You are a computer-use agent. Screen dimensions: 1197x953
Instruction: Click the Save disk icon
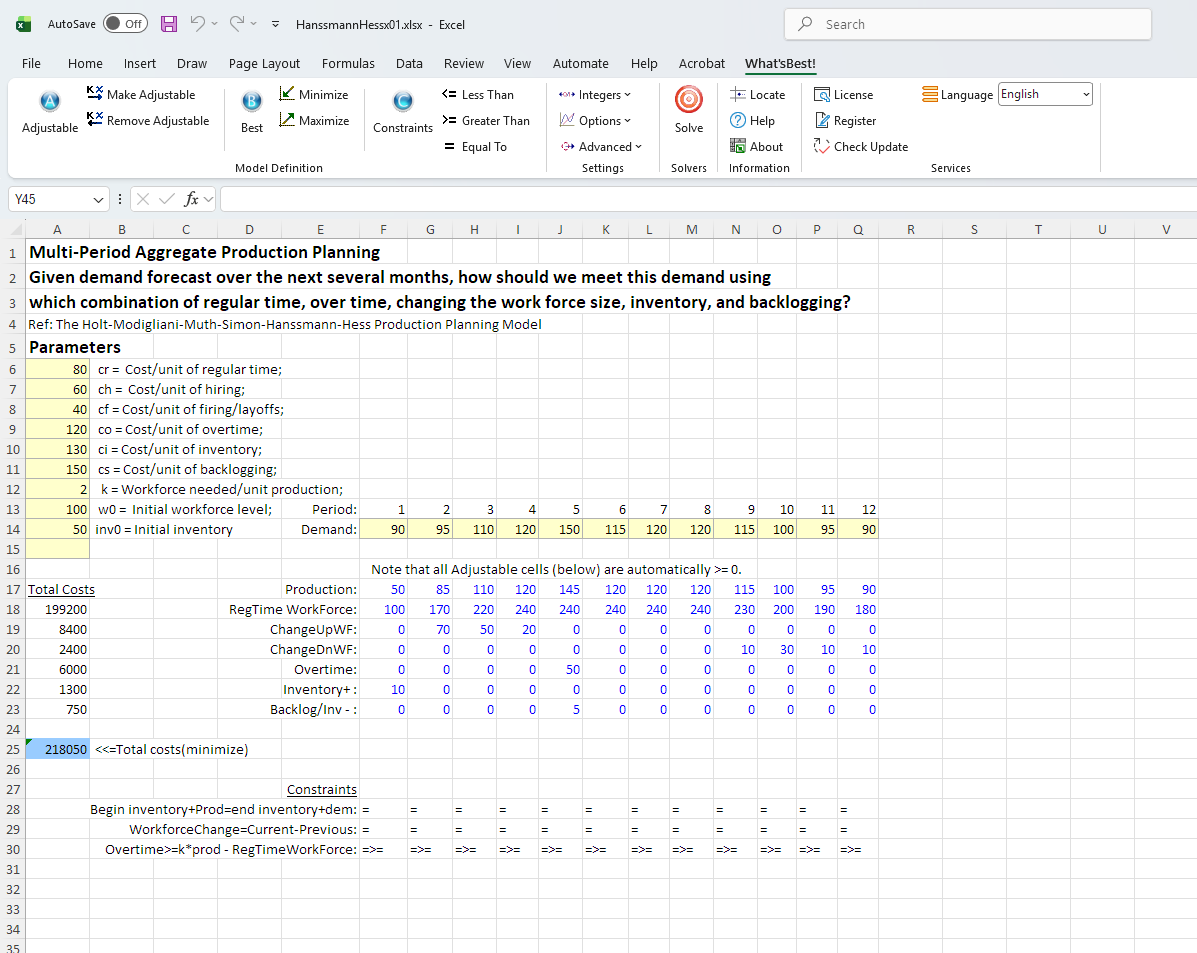[169, 24]
